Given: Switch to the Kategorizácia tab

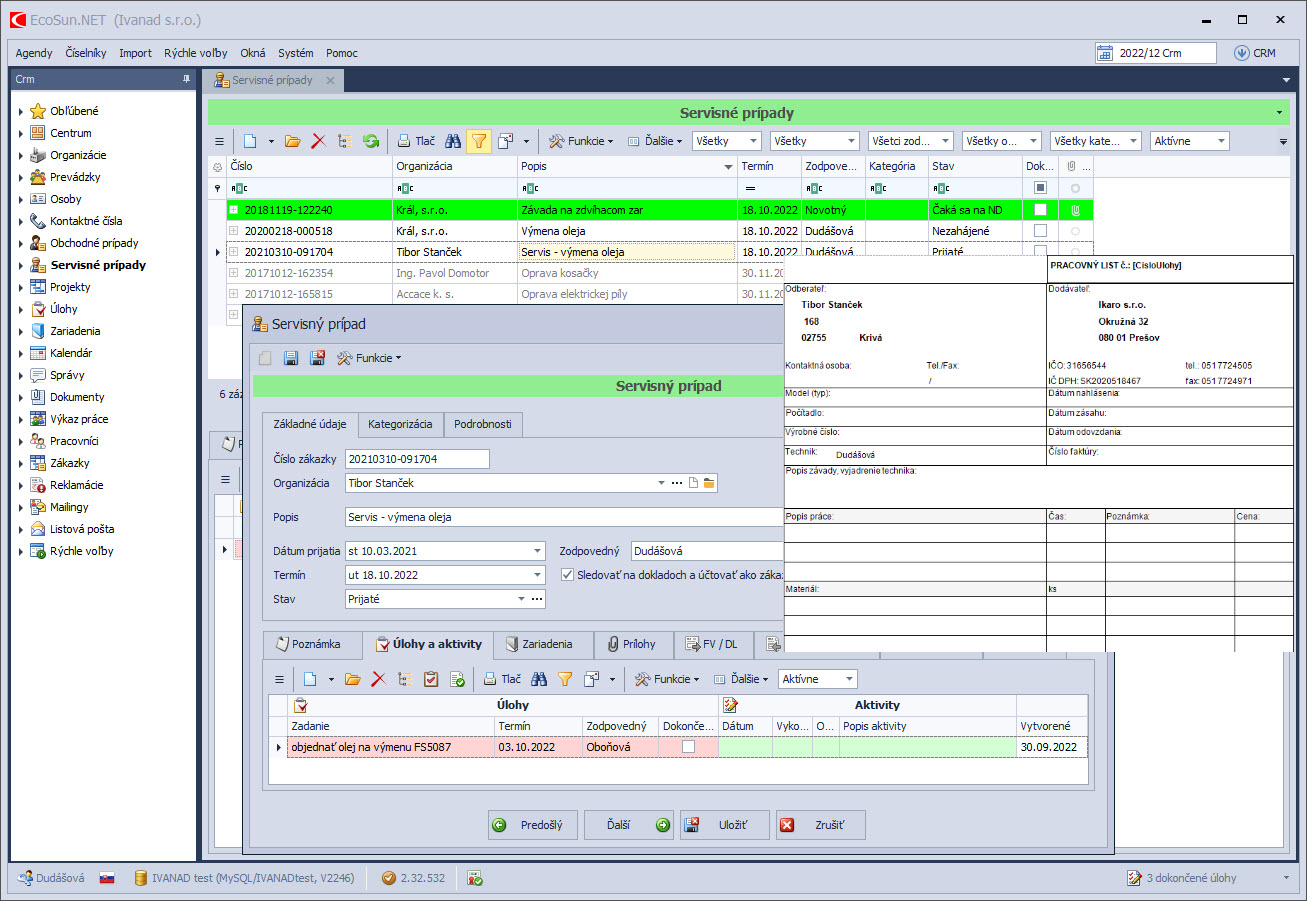Looking at the screenshot, I should click(x=400, y=424).
